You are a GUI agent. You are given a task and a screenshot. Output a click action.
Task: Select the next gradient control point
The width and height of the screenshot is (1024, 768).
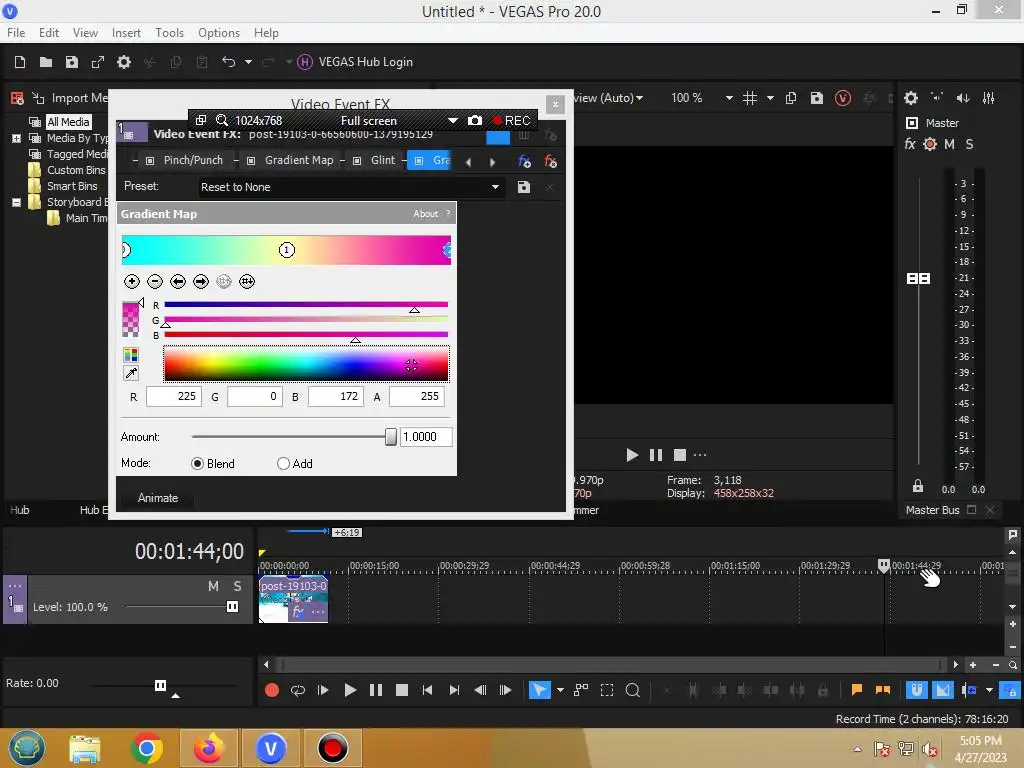pyautogui.click(x=200, y=281)
